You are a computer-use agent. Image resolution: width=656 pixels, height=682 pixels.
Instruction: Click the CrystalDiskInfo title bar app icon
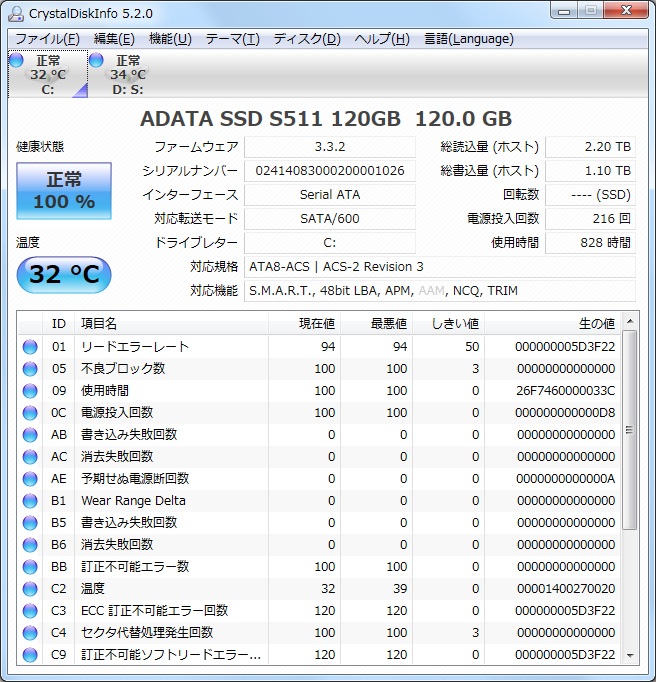(16, 13)
